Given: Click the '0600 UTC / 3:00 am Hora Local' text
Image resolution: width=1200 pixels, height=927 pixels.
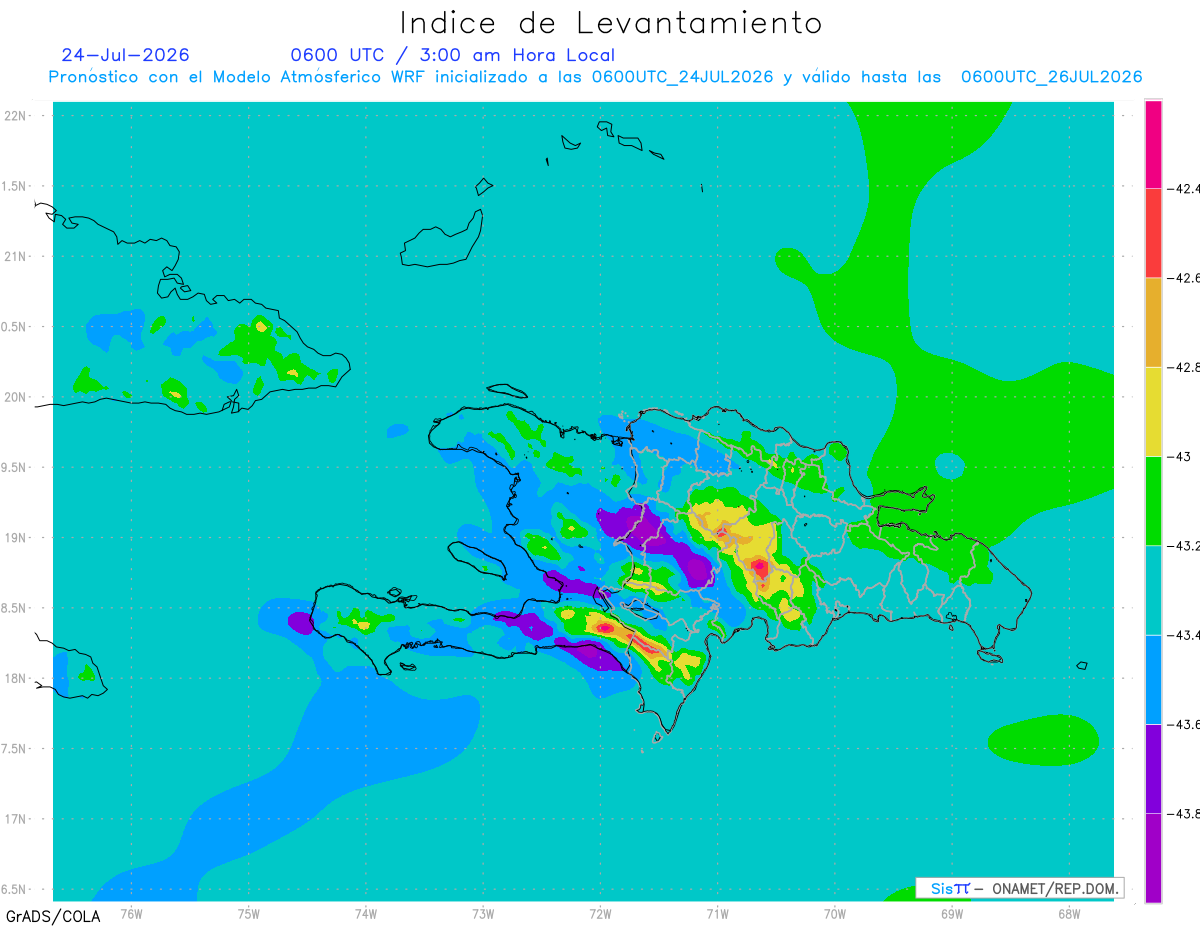Looking at the screenshot, I should [453, 55].
